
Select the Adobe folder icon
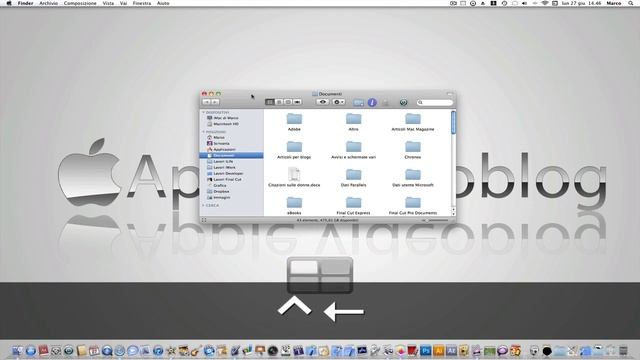click(294, 119)
